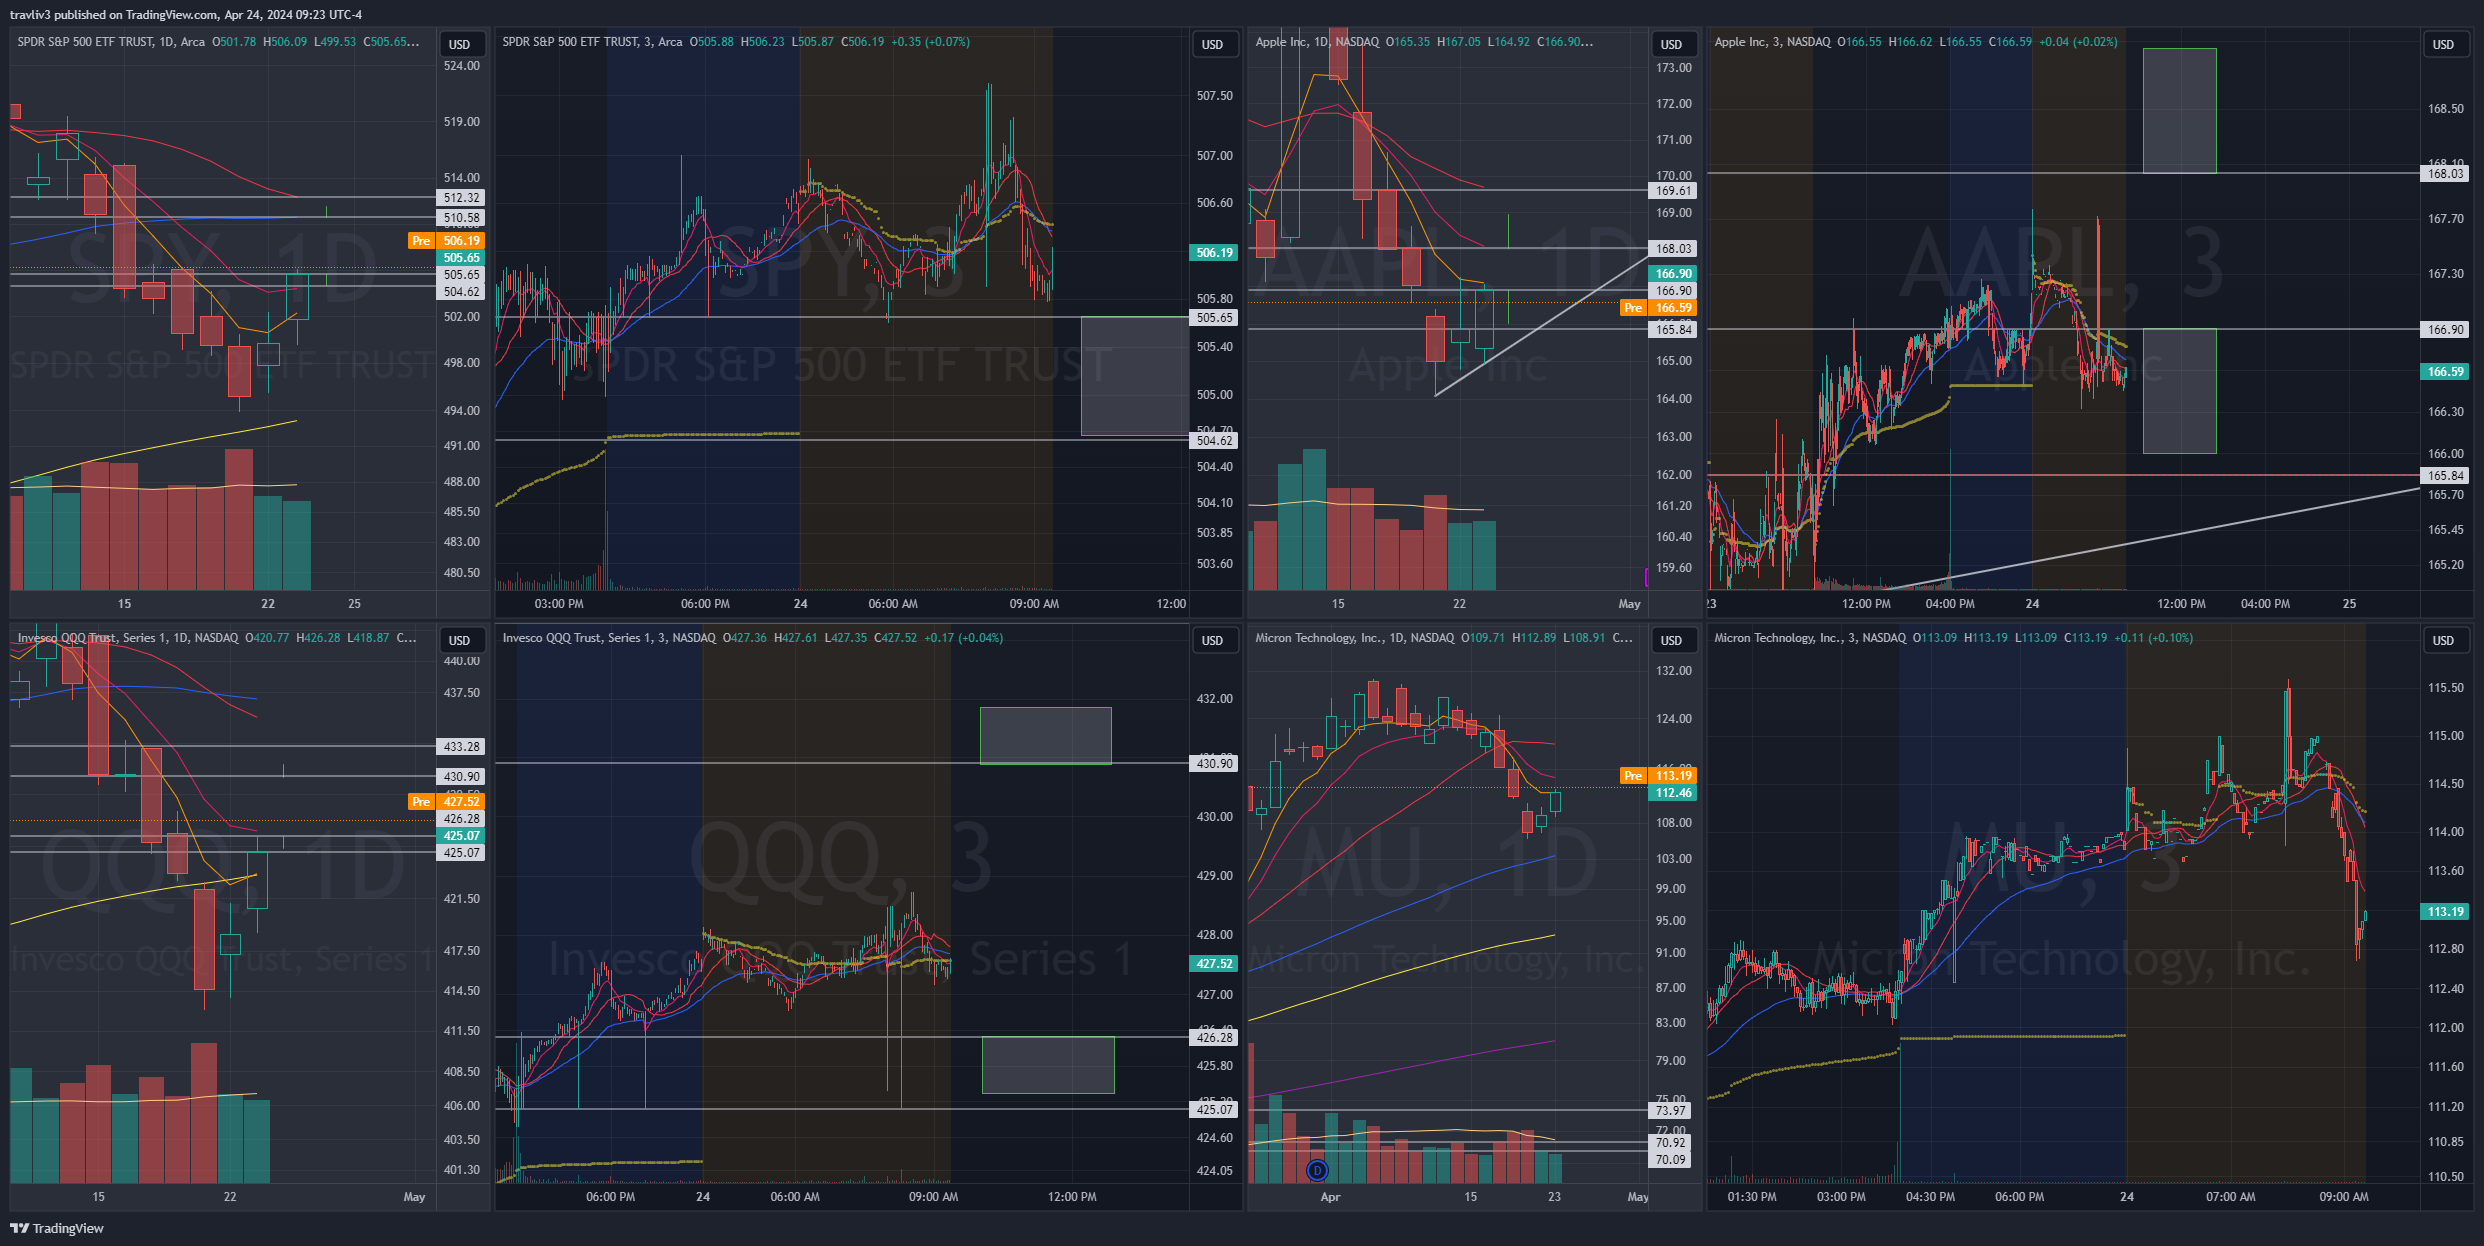
Task: Click the green 113.19 price label on Micron 3-minute
Action: (2445, 912)
